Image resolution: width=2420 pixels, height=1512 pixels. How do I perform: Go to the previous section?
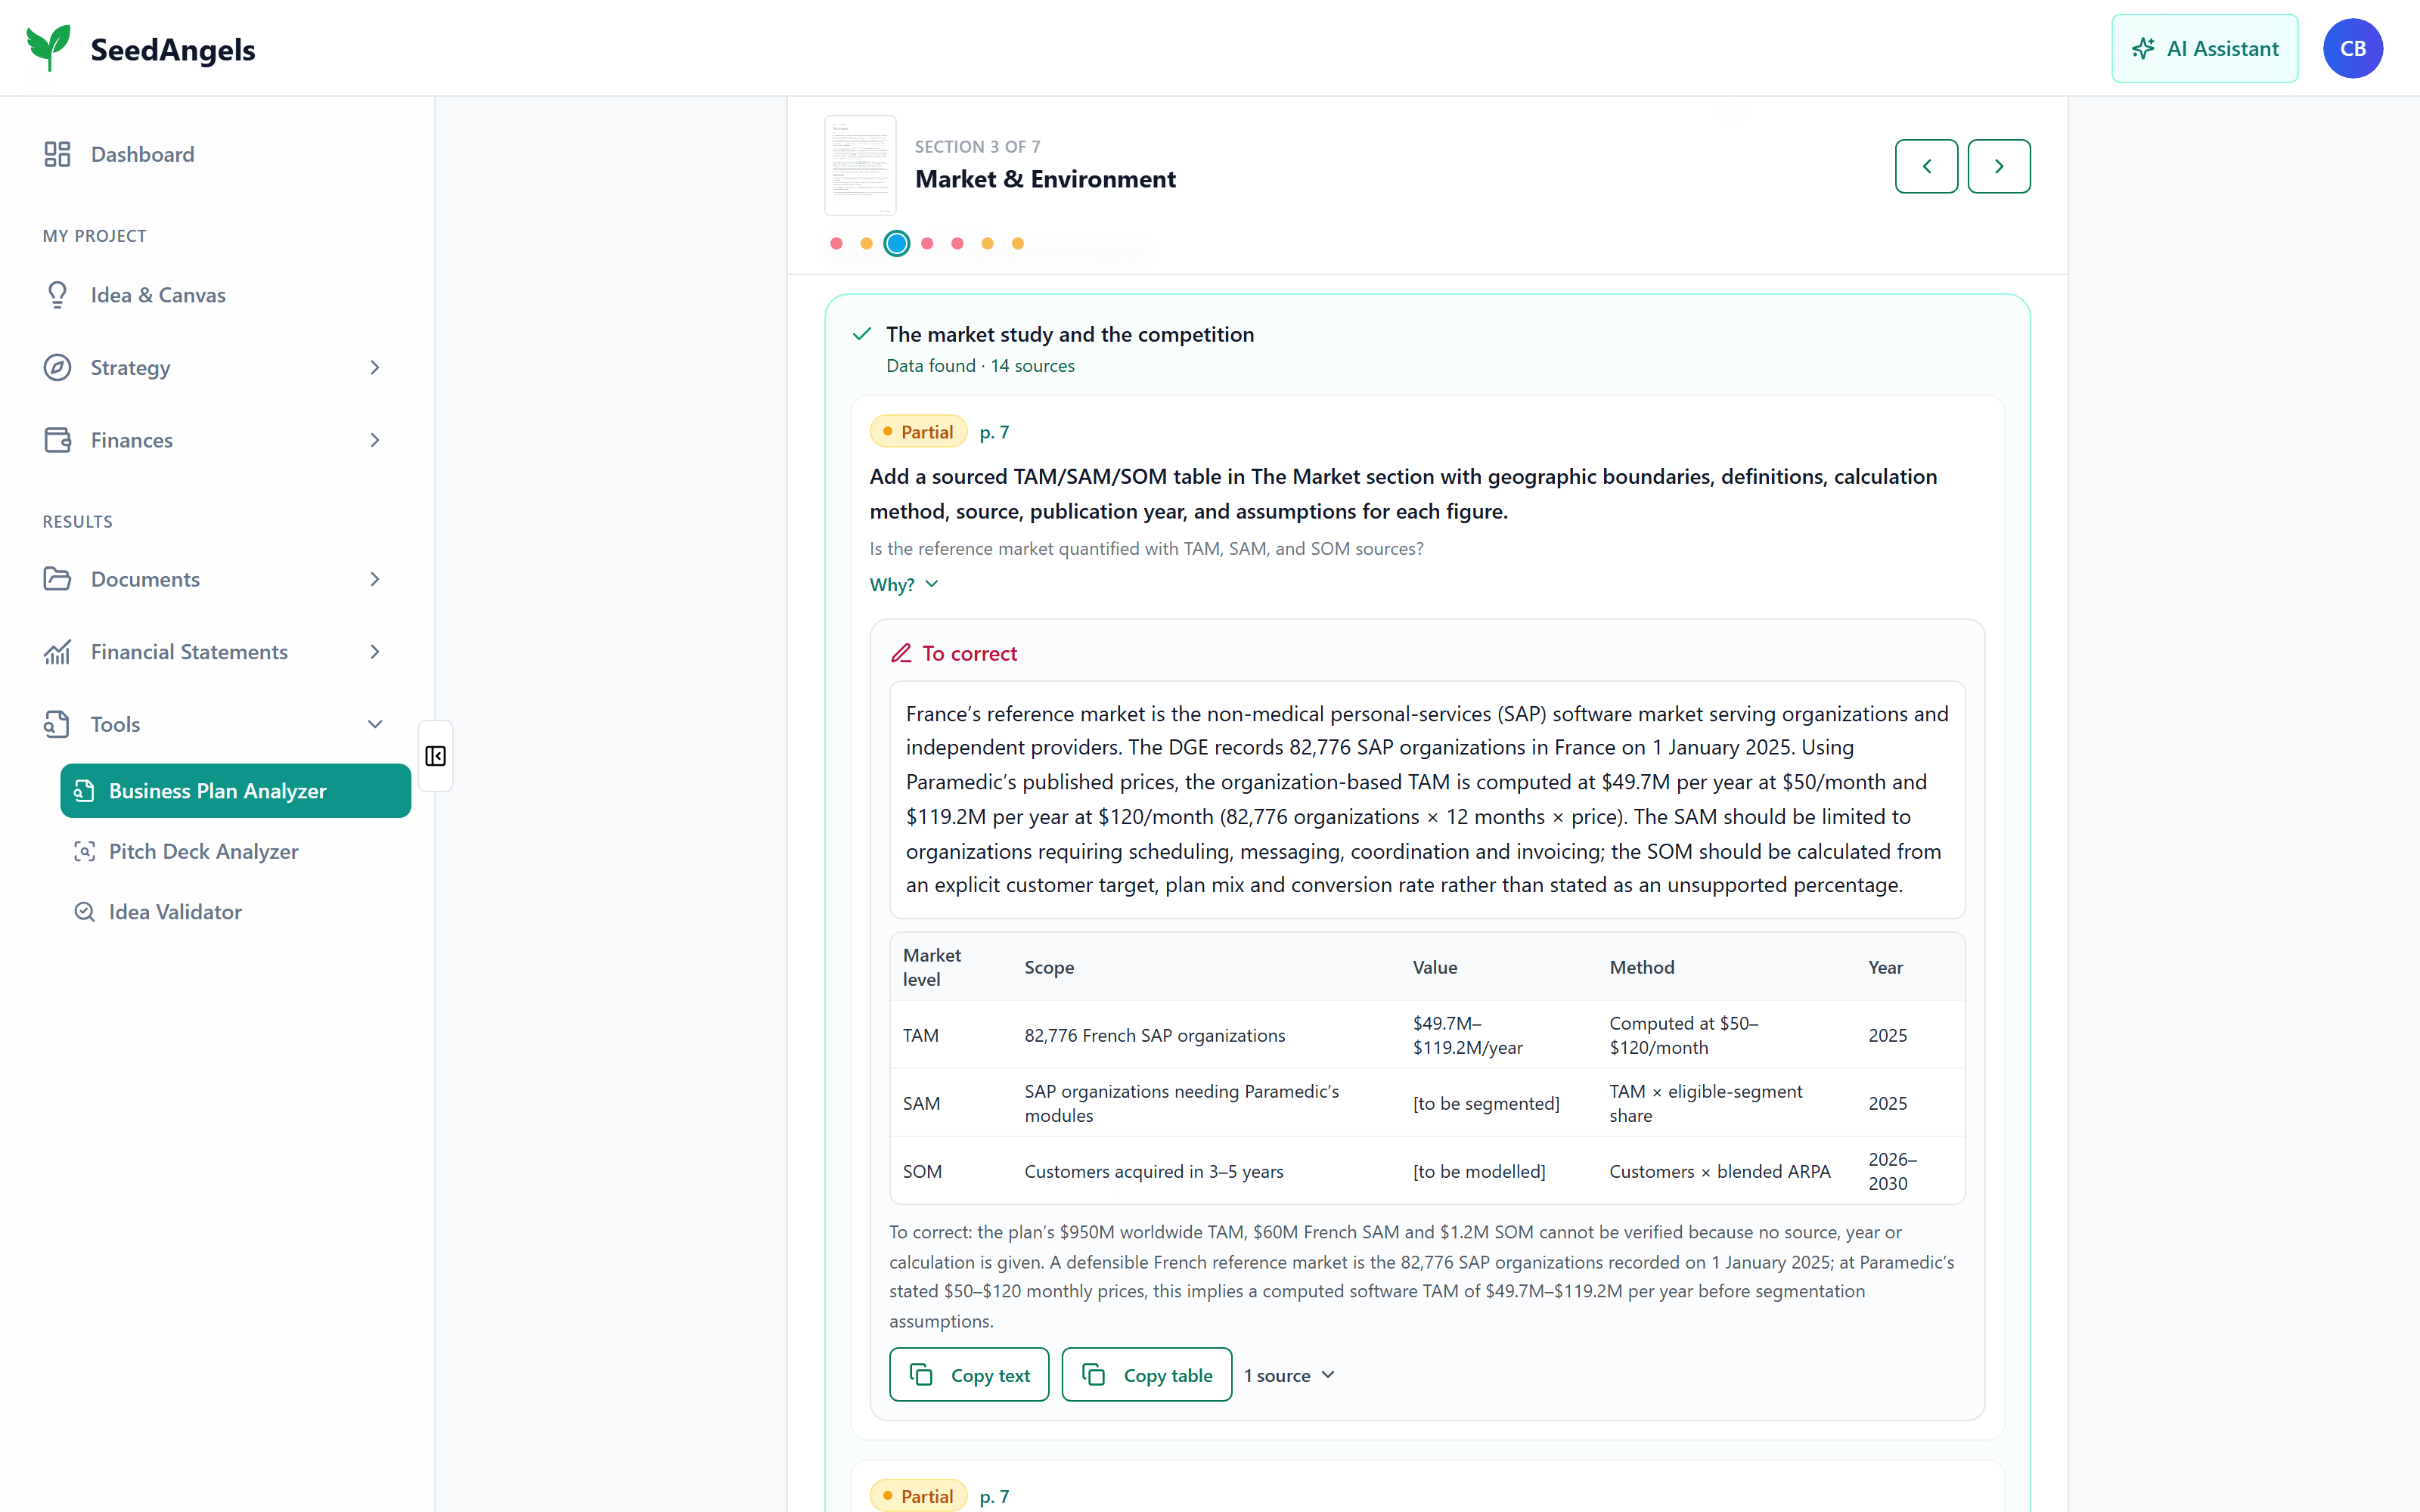click(x=1926, y=165)
